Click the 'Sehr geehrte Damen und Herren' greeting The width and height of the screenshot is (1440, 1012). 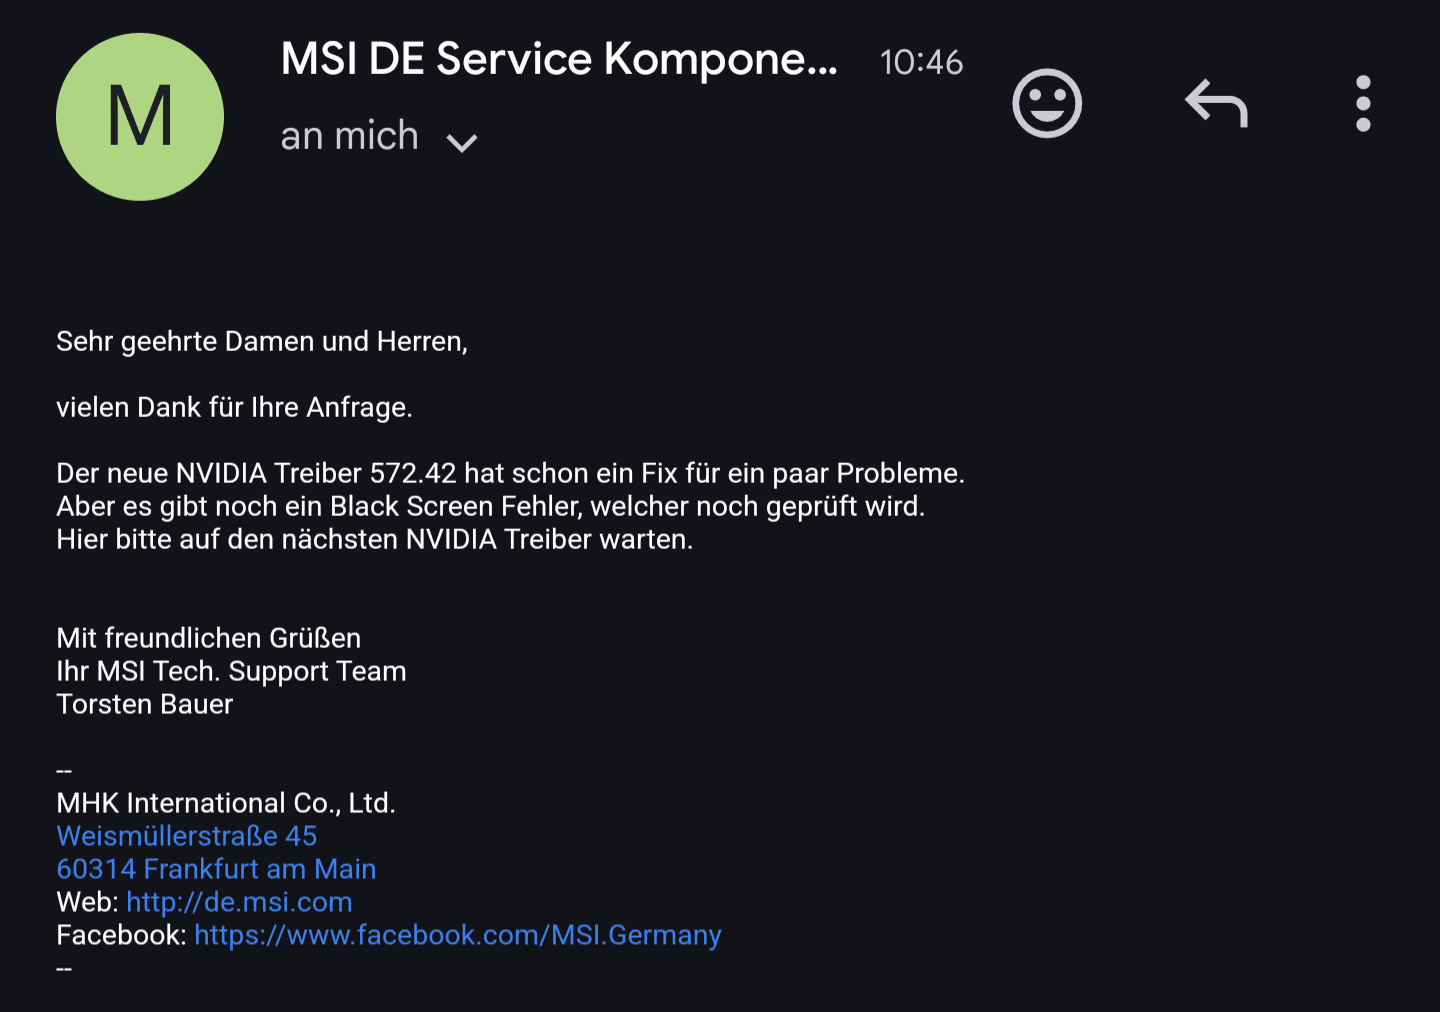[x=262, y=342]
